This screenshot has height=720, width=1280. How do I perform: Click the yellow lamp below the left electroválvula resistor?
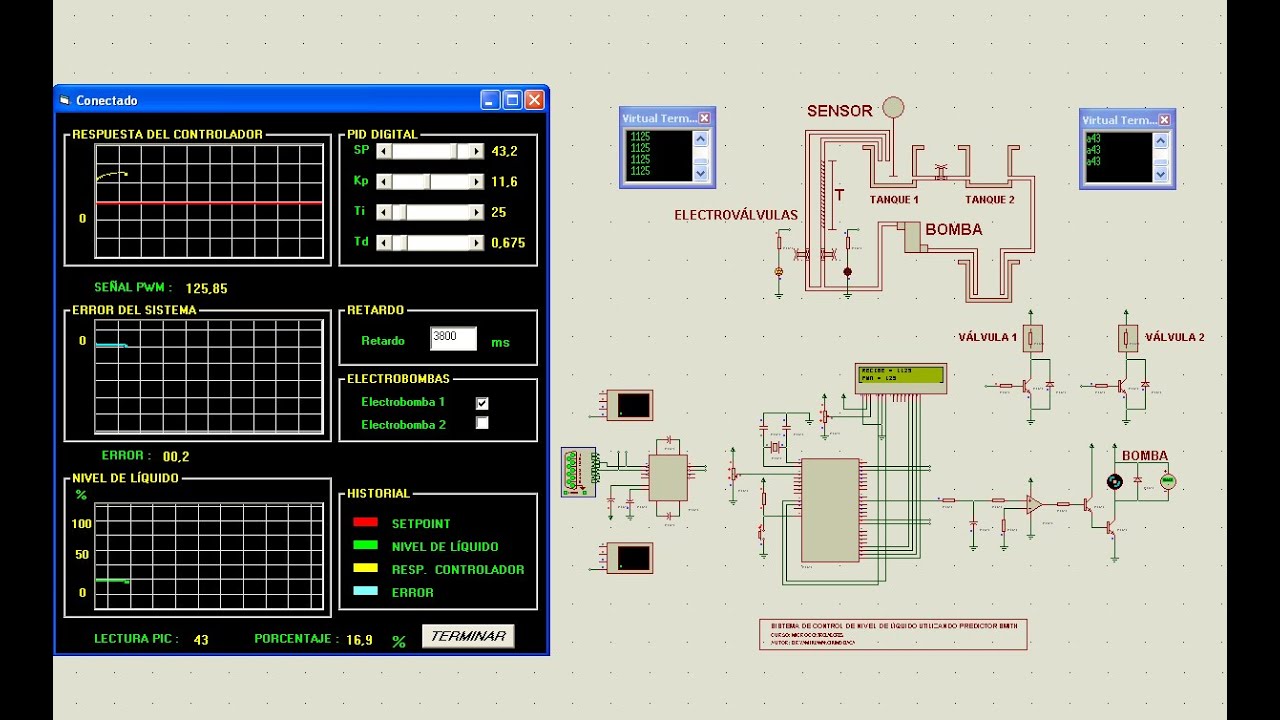(x=779, y=271)
